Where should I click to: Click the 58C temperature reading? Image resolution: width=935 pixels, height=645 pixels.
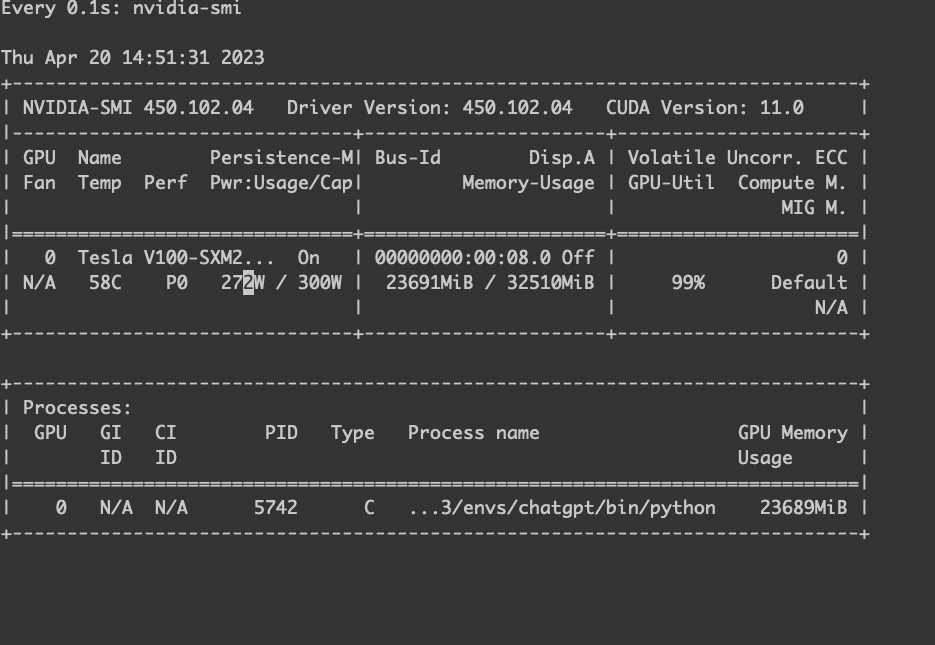(105, 283)
